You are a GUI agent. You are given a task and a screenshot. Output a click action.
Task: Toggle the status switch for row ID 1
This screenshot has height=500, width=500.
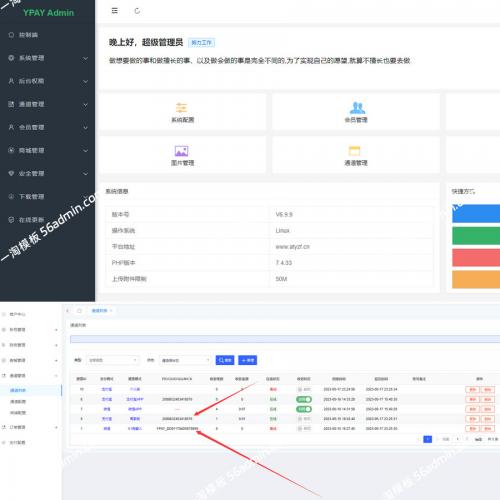(x=304, y=429)
